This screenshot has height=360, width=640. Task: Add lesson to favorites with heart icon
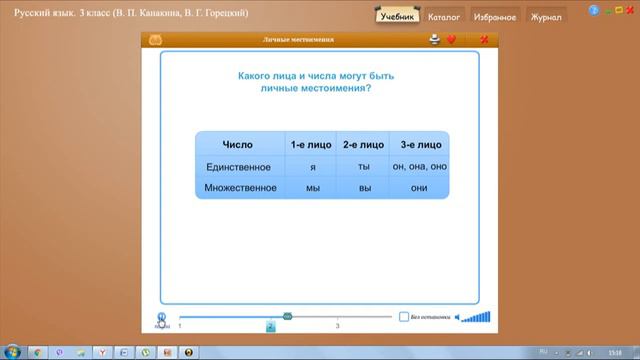point(451,39)
